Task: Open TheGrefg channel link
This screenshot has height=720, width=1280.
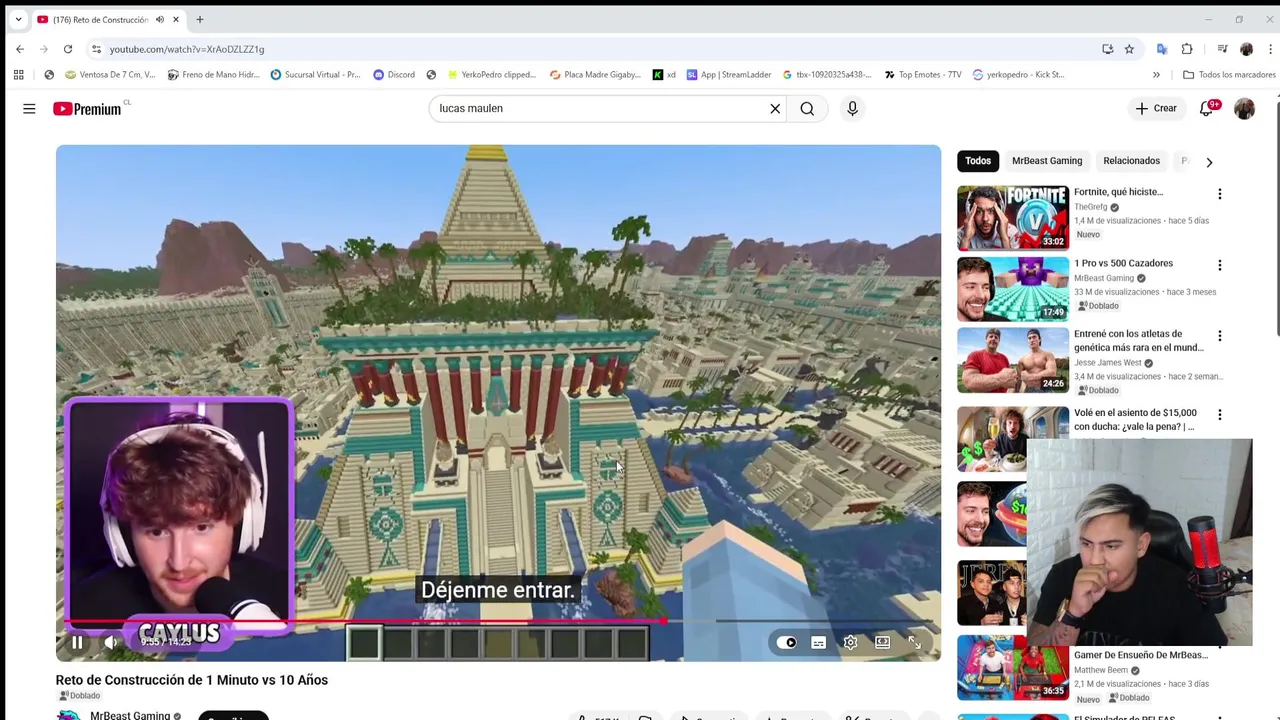Action: [x=1090, y=207]
